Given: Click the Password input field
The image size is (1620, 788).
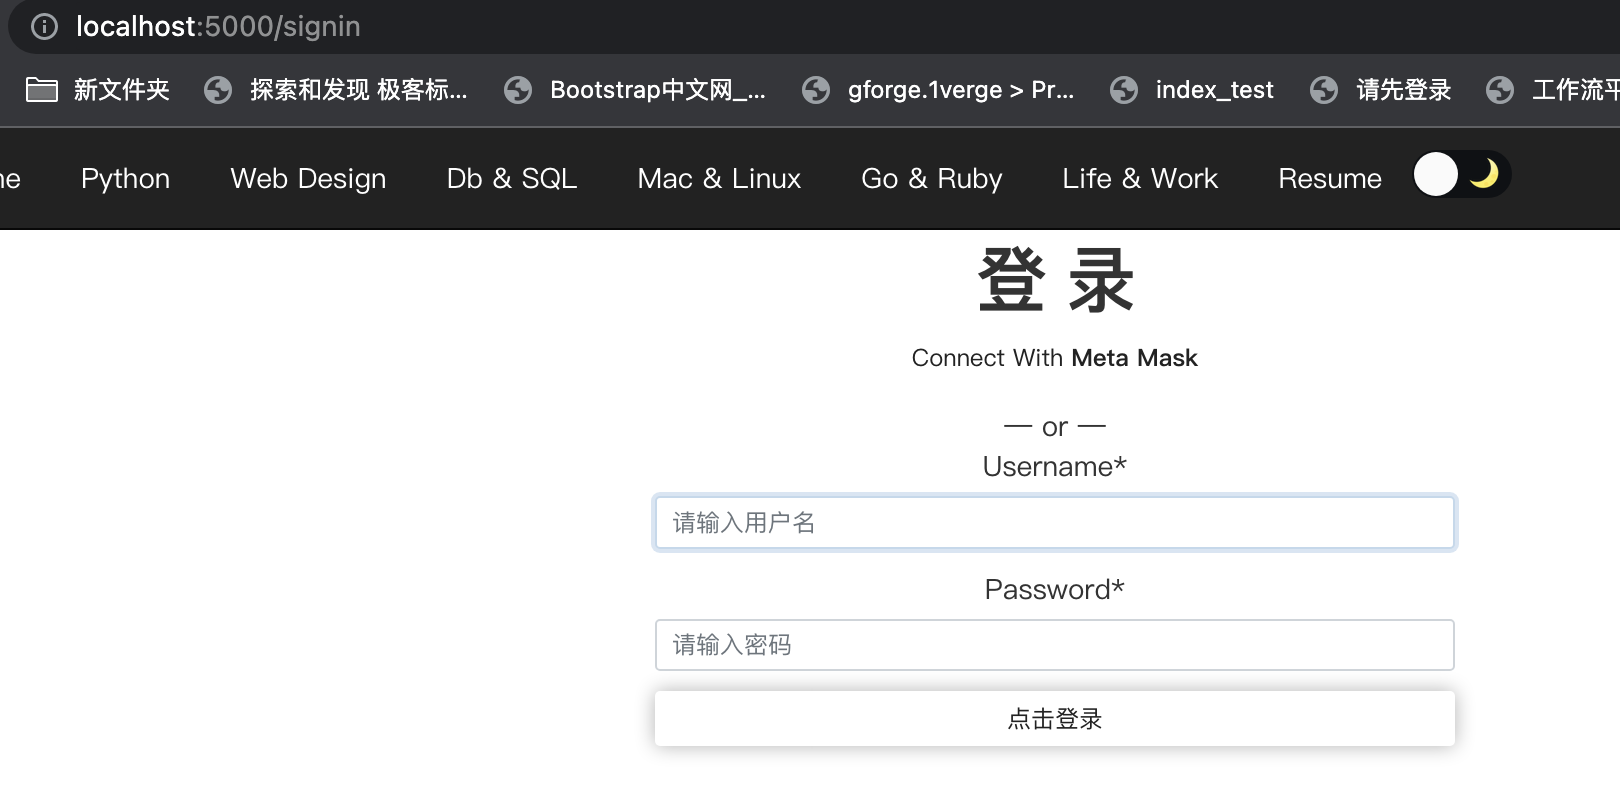Looking at the screenshot, I should 1054,645.
